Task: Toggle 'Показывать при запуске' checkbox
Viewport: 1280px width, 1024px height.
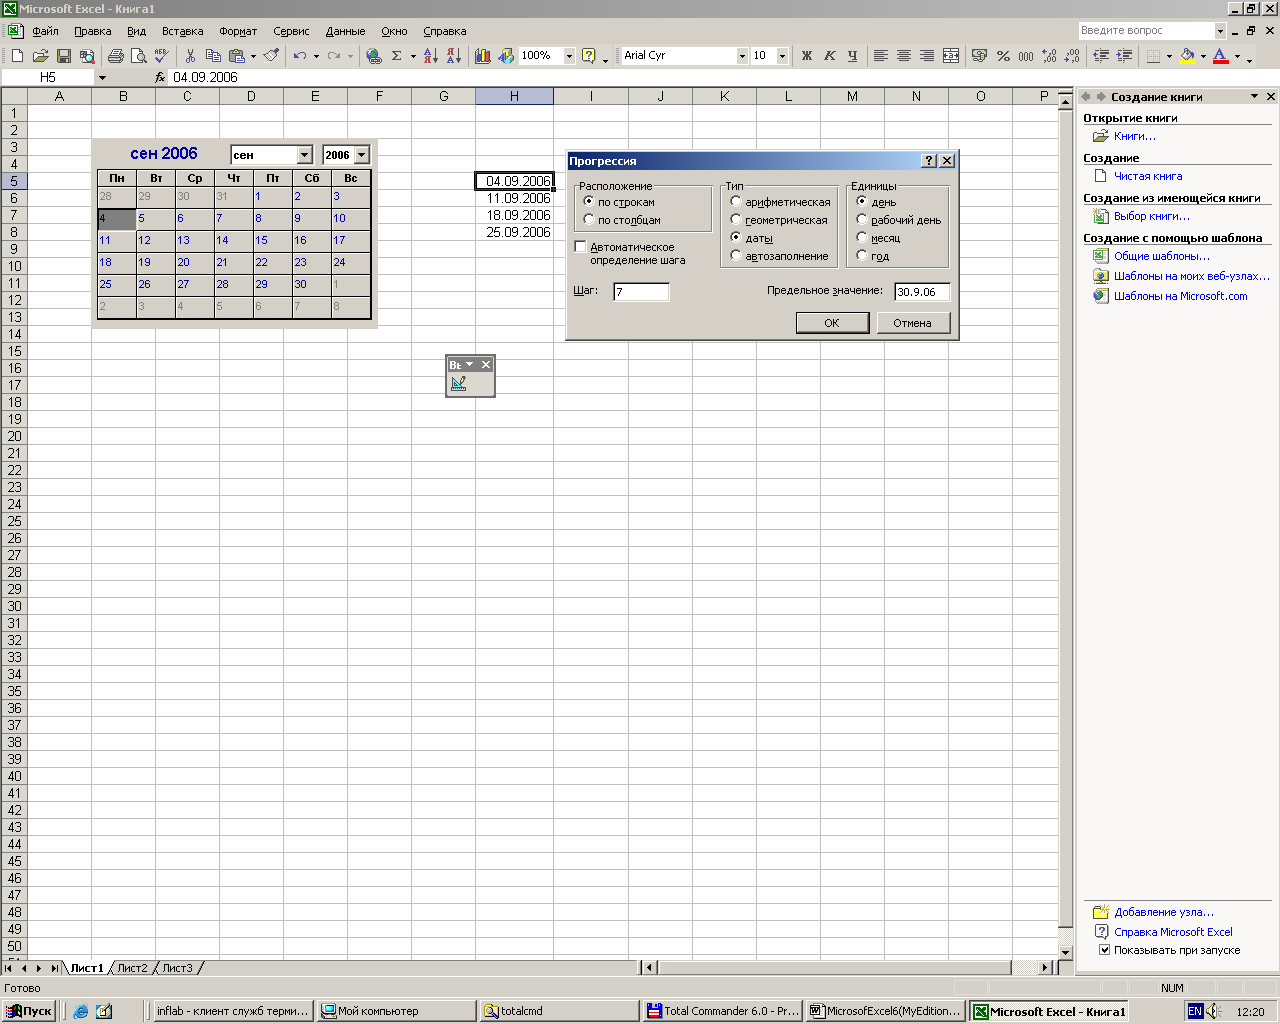Action: click(x=1104, y=950)
